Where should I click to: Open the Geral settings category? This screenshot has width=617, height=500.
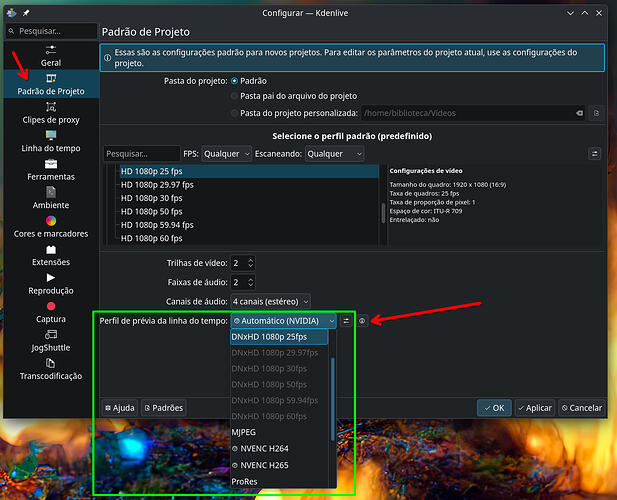coord(51,55)
